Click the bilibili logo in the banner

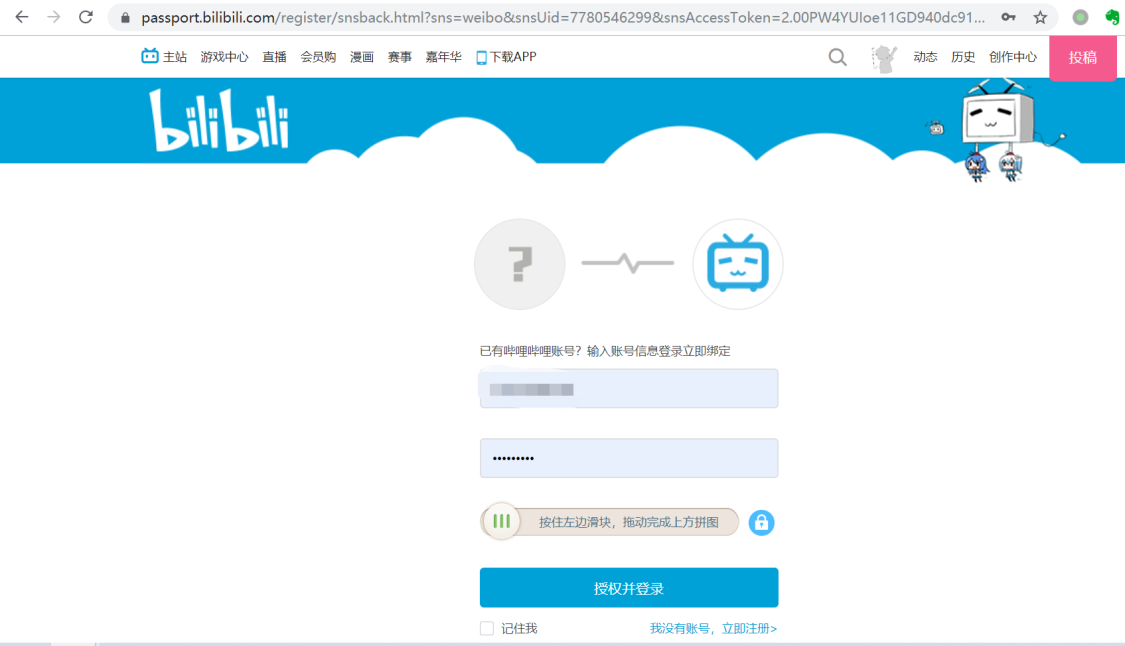[x=219, y=122]
